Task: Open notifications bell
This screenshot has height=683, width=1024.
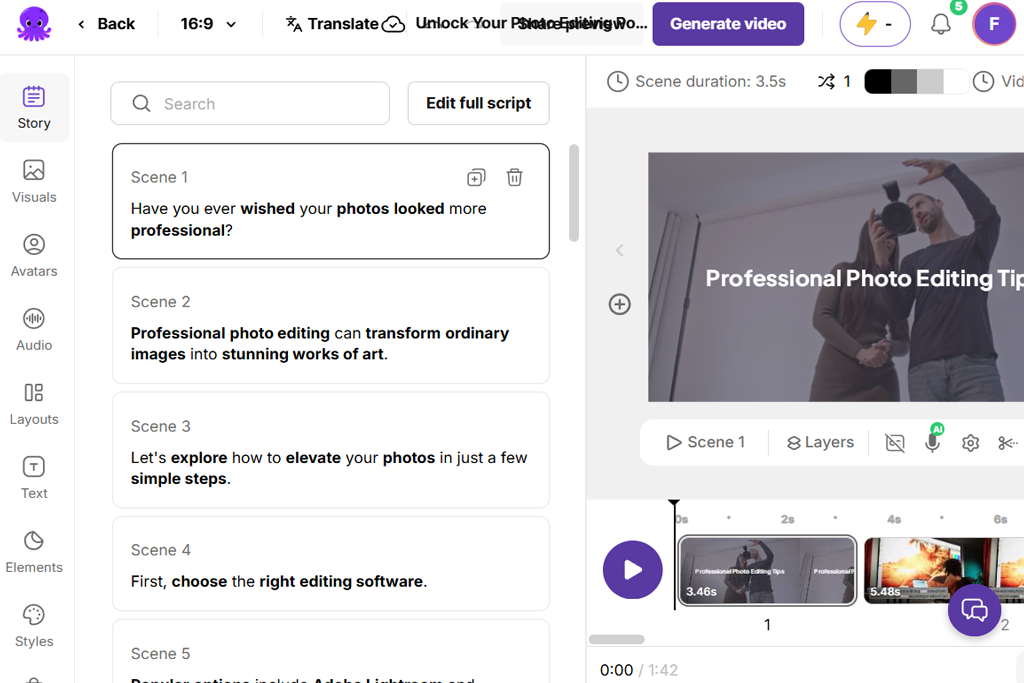Action: click(x=940, y=24)
